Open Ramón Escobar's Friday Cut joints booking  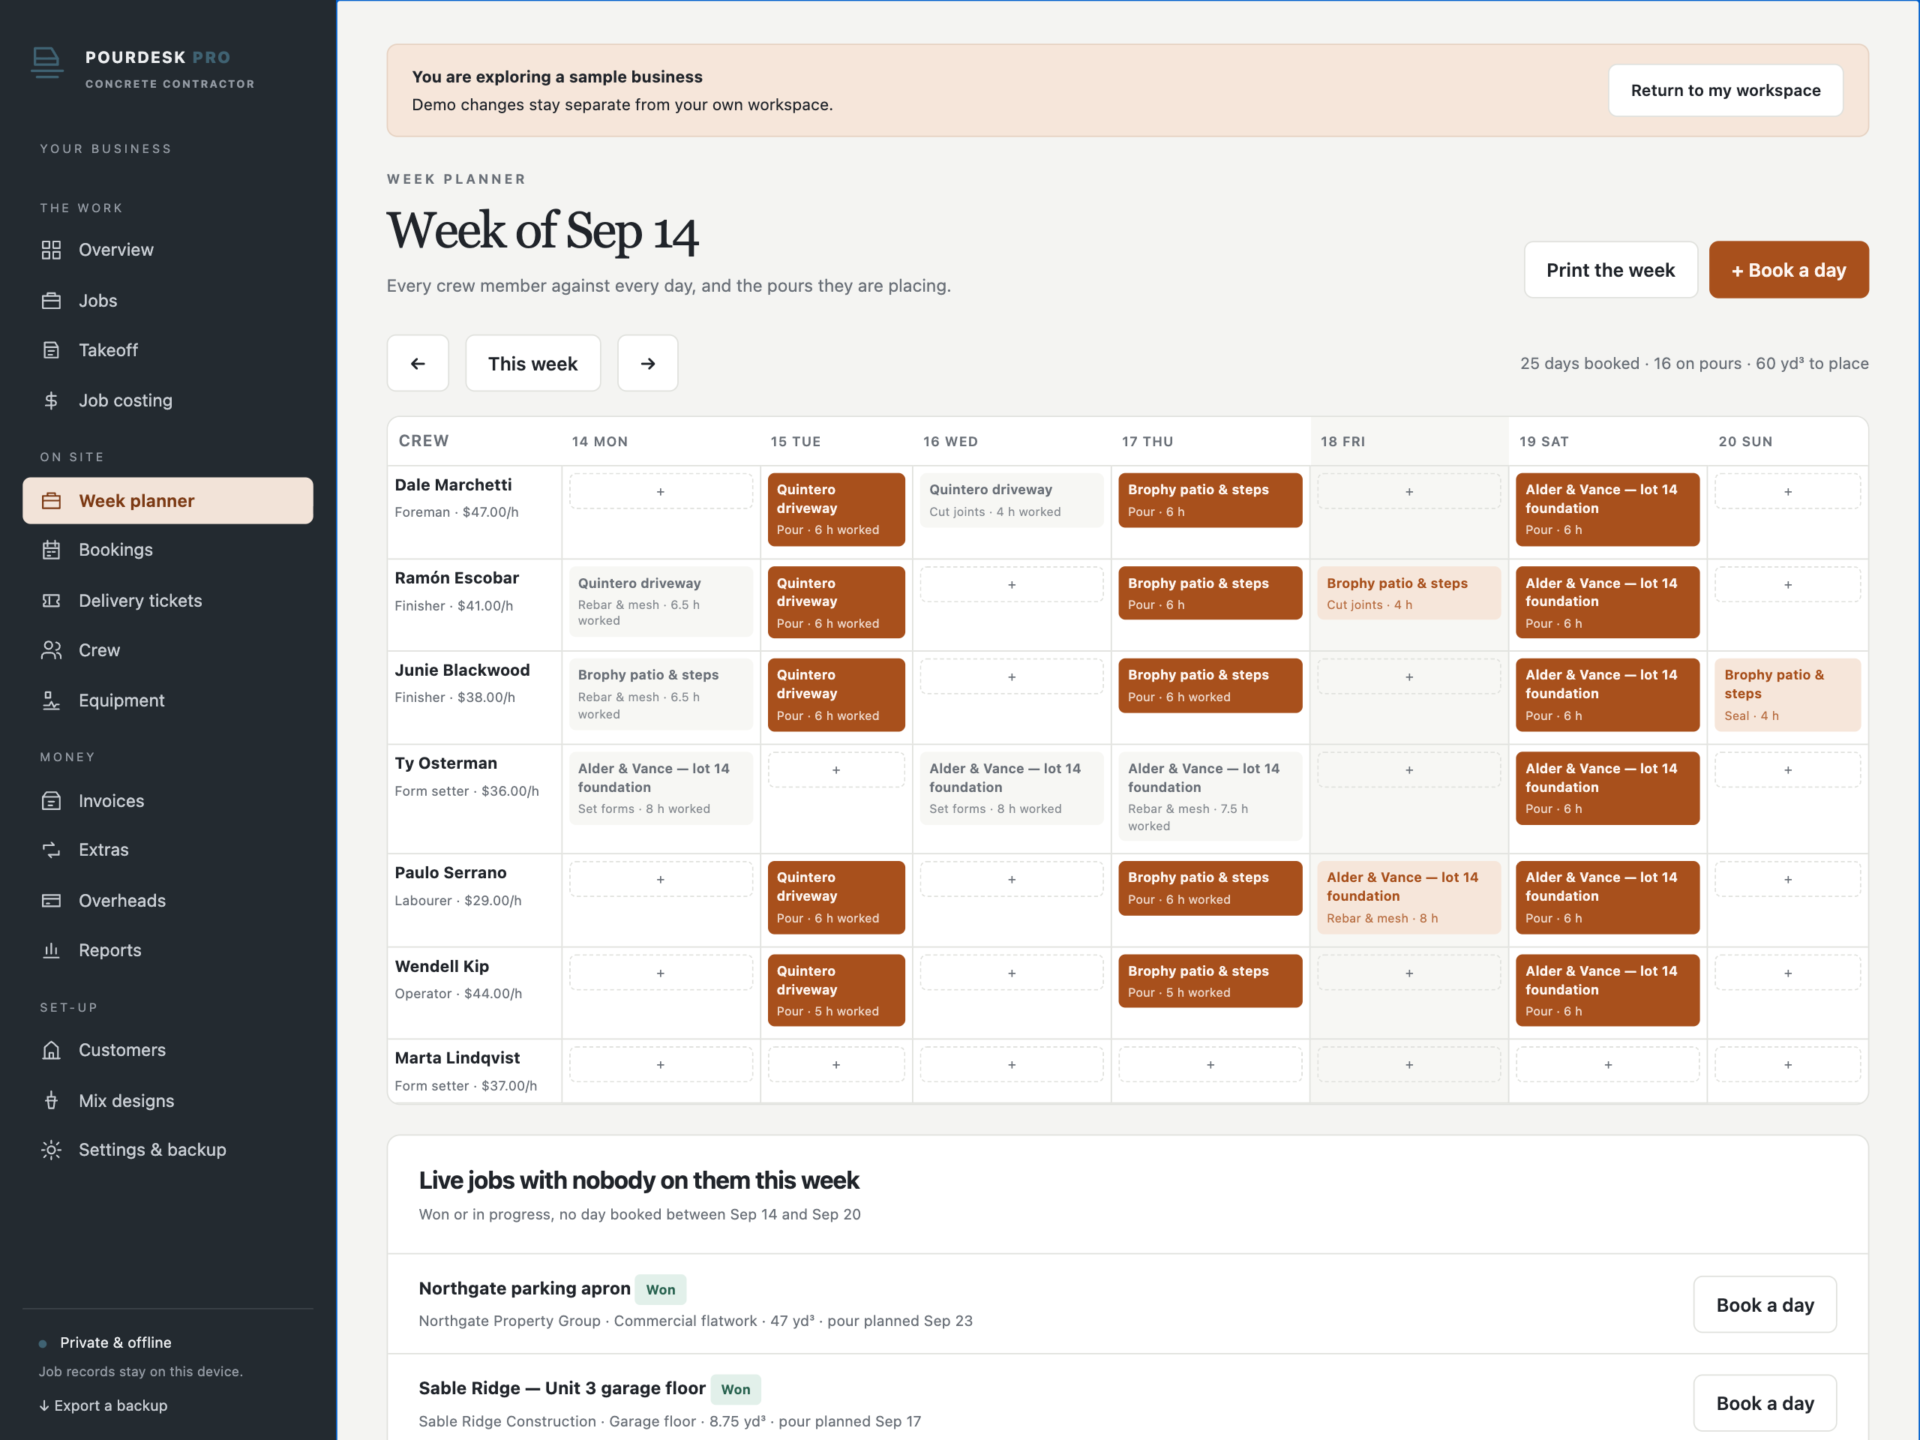1408,593
